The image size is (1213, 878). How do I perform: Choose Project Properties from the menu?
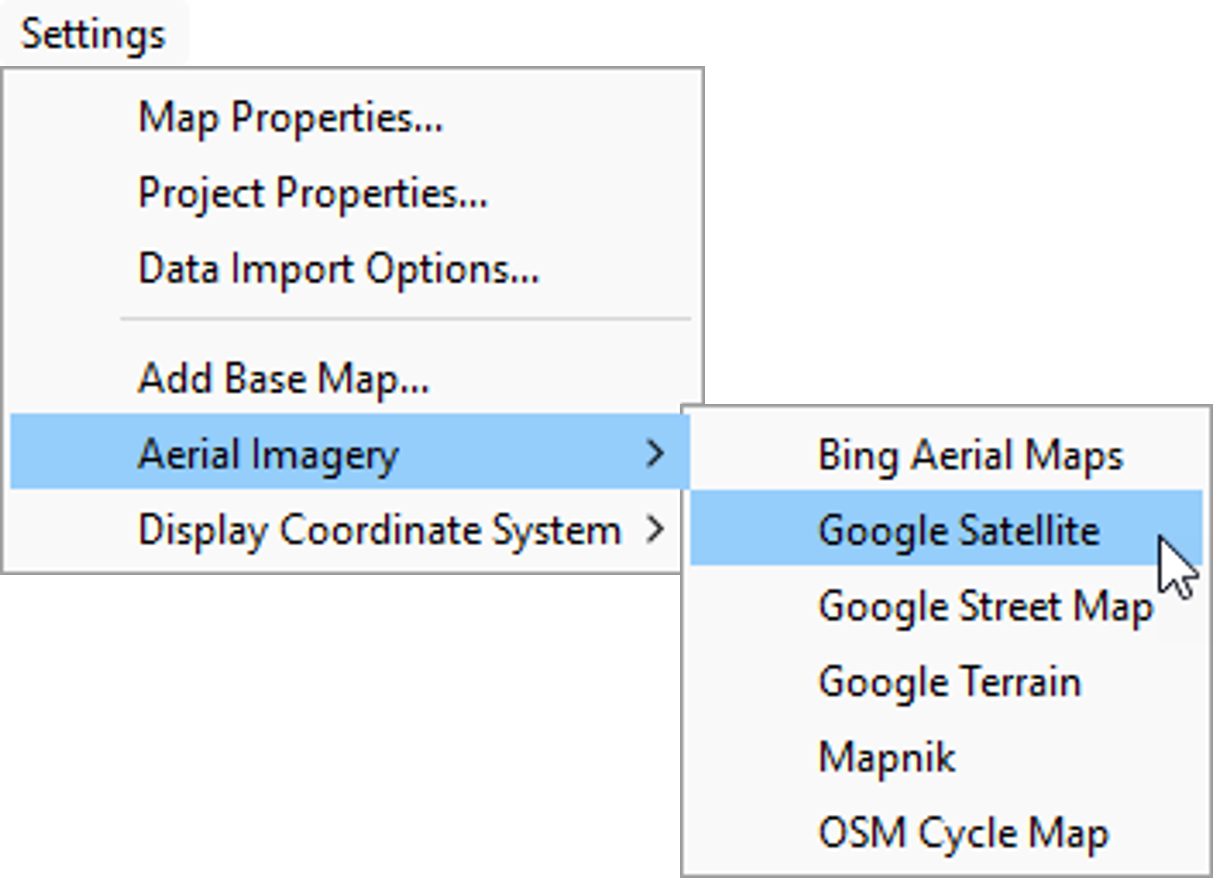point(312,193)
